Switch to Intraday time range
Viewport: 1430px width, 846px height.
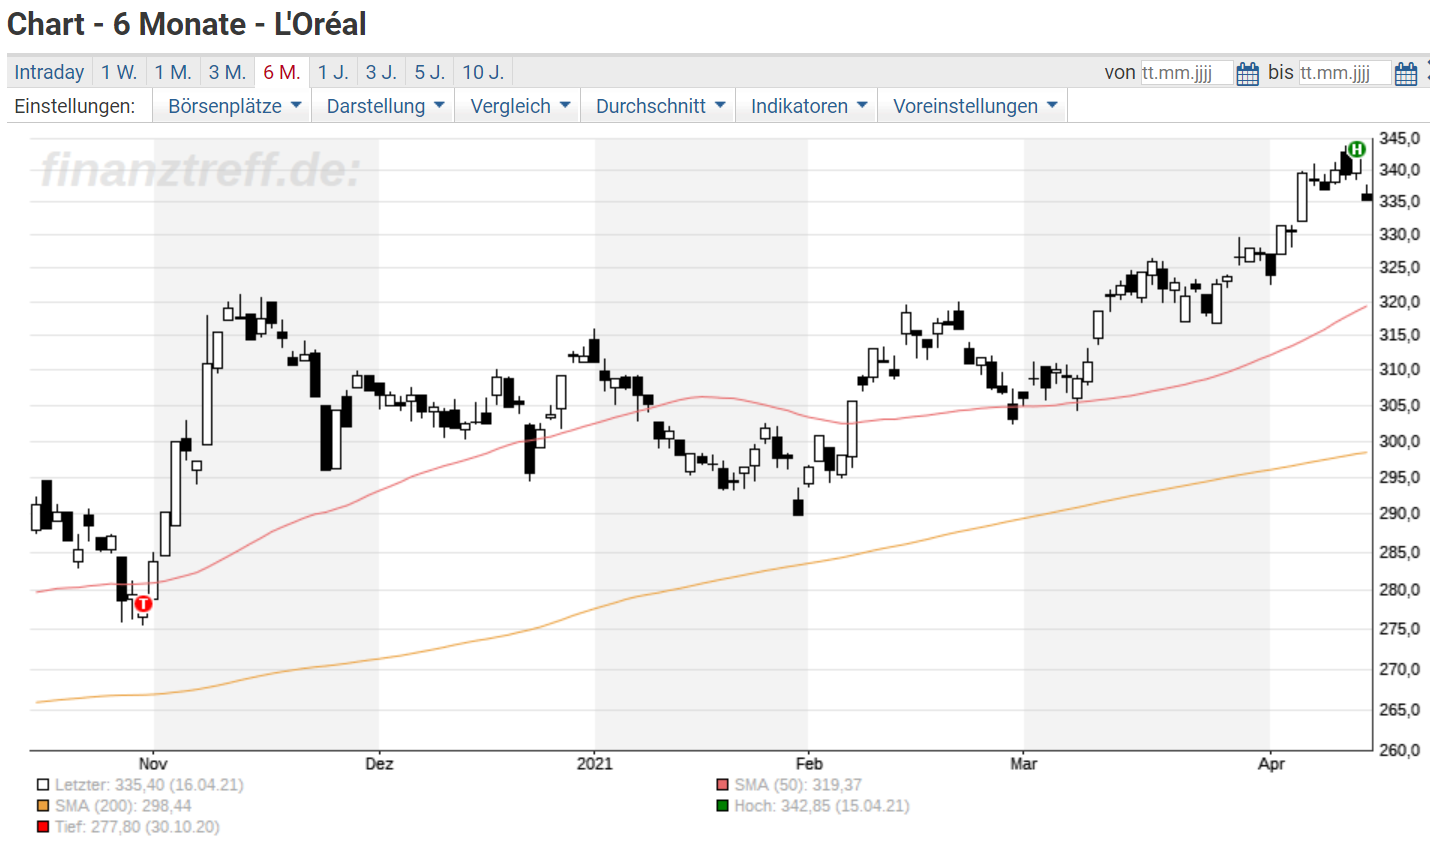(49, 72)
